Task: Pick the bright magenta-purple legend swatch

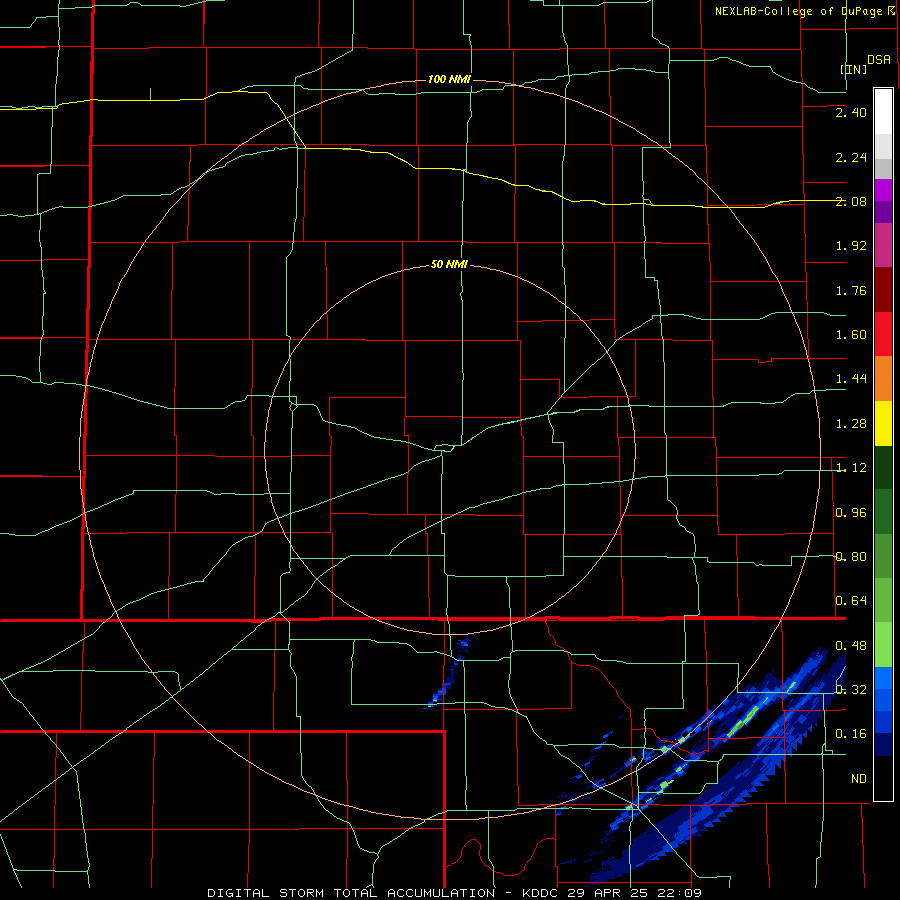Action: (x=883, y=190)
